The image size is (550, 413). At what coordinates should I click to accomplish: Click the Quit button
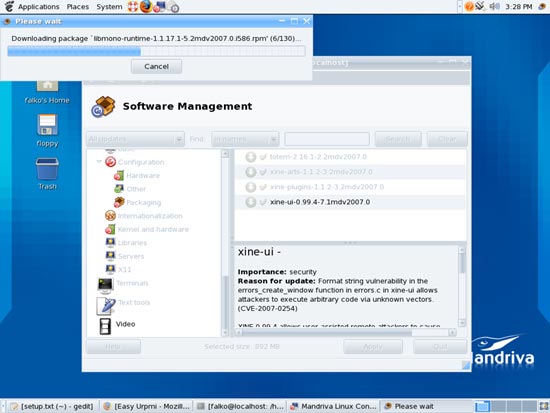click(440, 347)
